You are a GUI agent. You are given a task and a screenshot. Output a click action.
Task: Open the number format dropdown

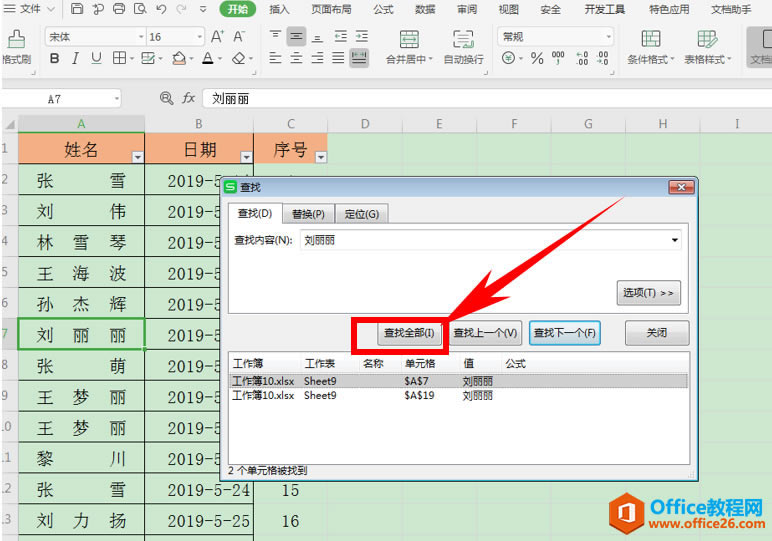(x=609, y=37)
